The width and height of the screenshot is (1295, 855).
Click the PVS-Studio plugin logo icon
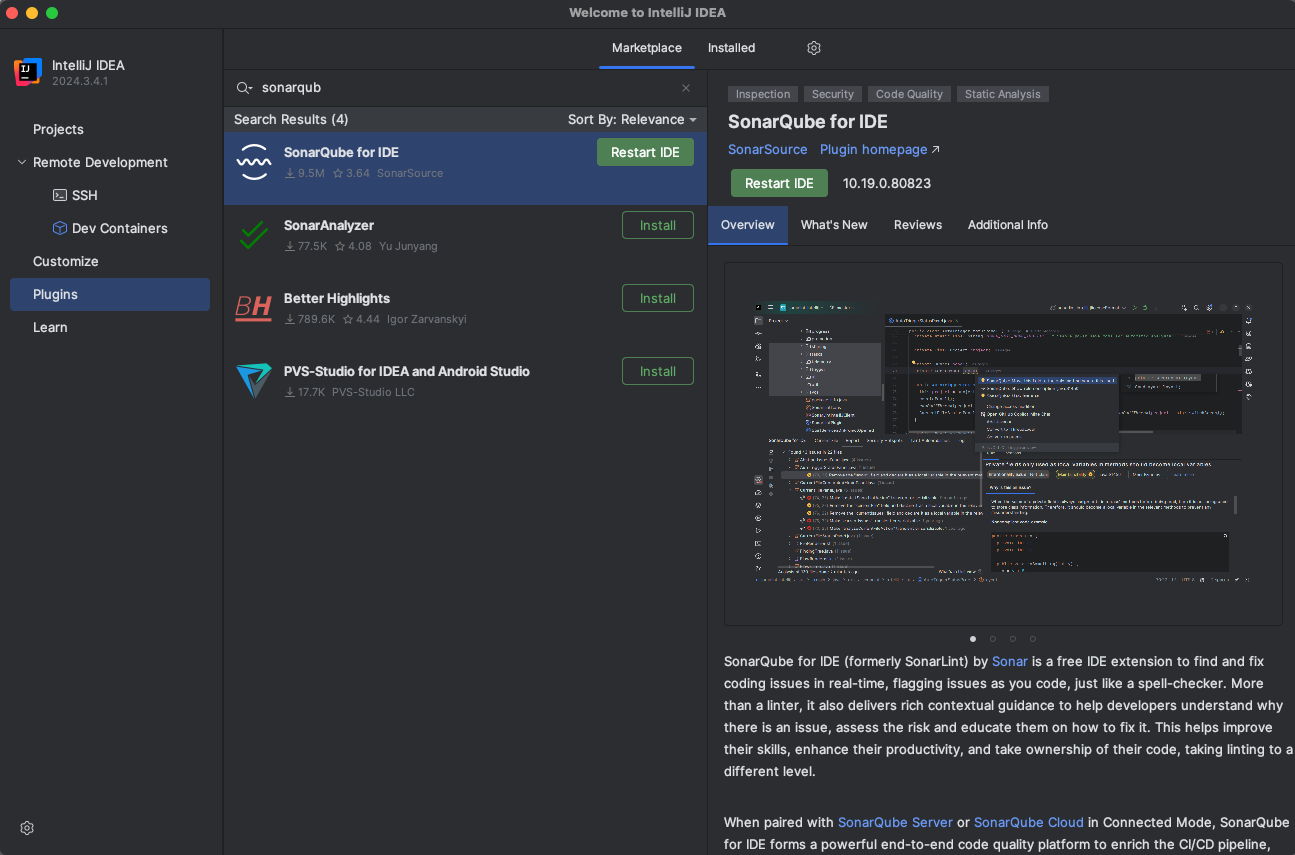pyautogui.click(x=254, y=381)
